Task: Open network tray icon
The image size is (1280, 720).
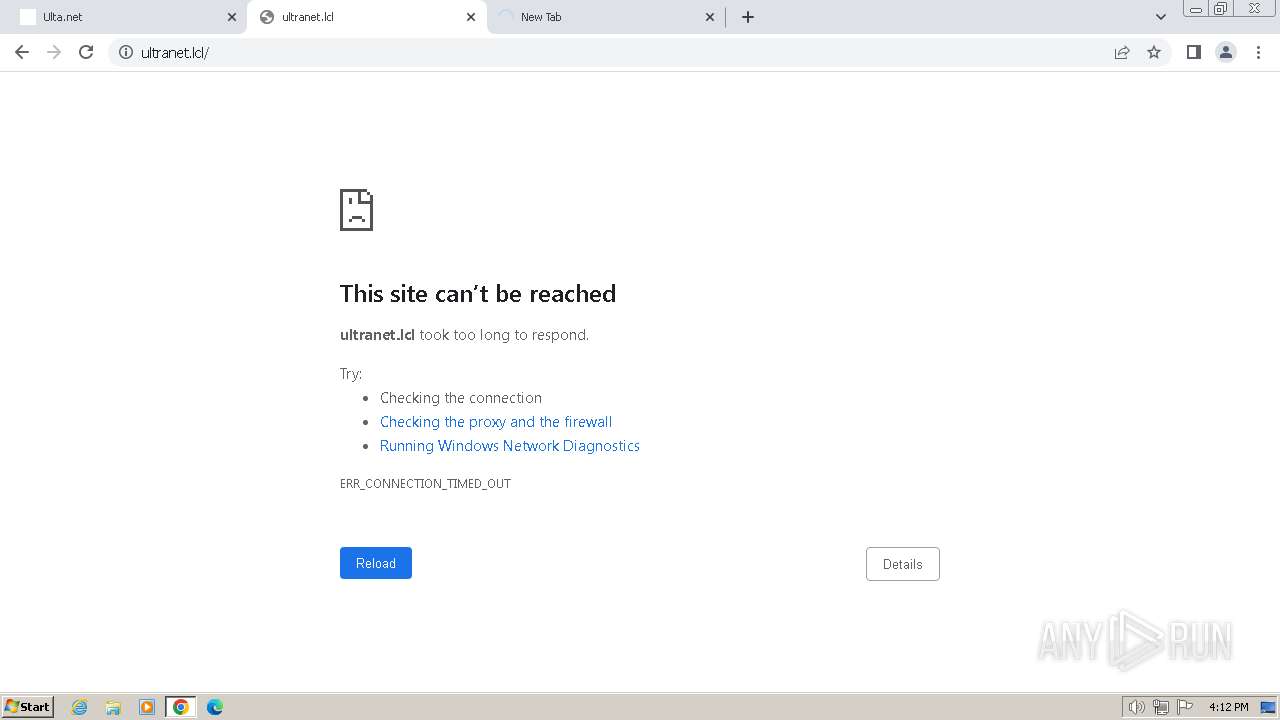Action: [x=1161, y=707]
